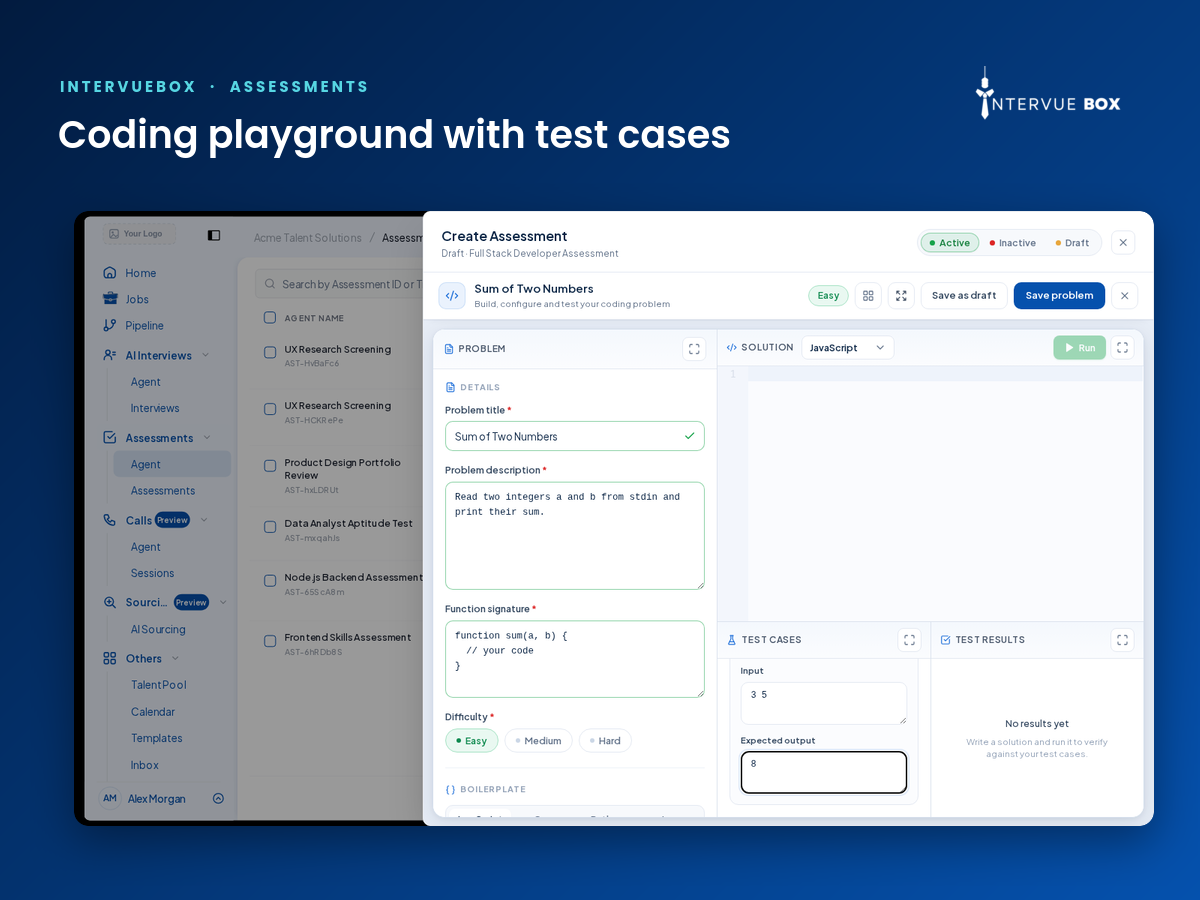The width and height of the screenshot is (1200, 900).
Task: Select Hard difficulty option
Action: (x=605, y=741)
